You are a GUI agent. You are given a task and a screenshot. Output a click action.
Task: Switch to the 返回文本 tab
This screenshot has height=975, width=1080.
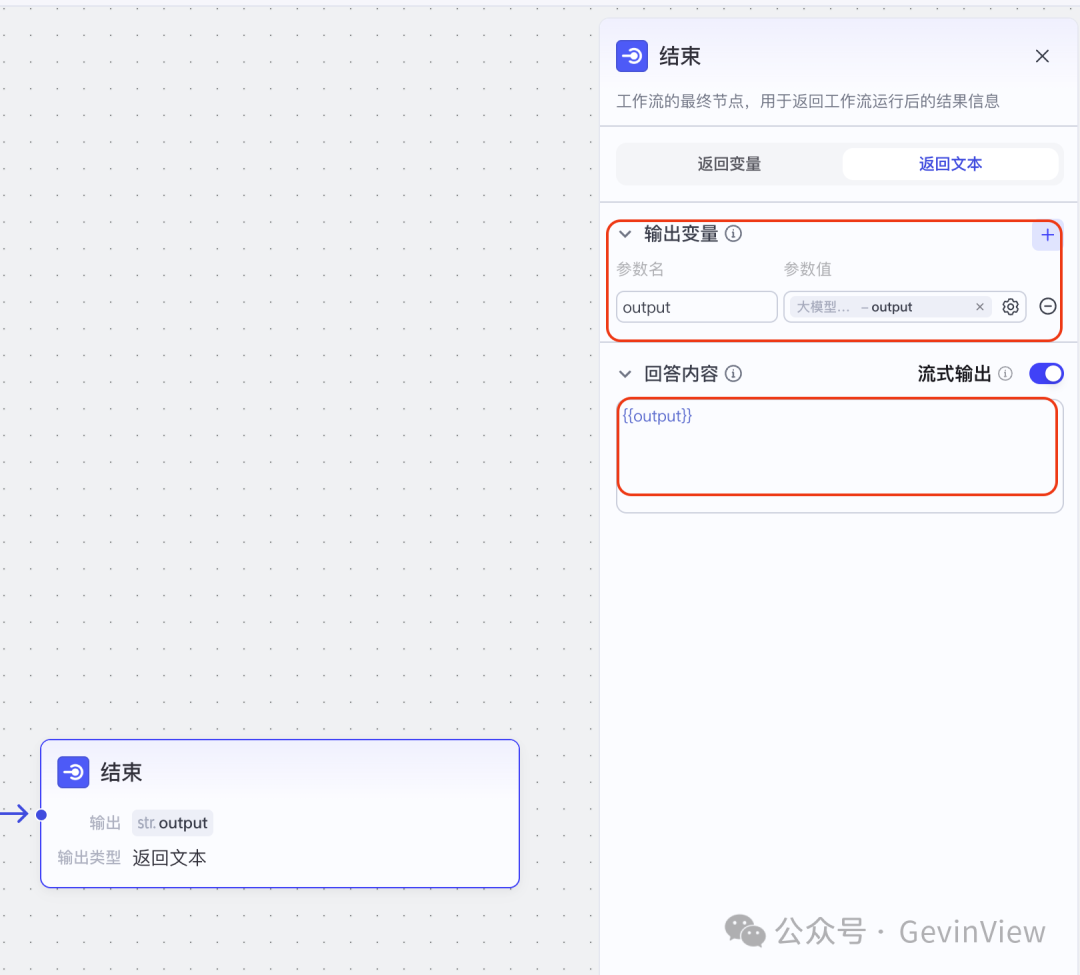point(950,164)
